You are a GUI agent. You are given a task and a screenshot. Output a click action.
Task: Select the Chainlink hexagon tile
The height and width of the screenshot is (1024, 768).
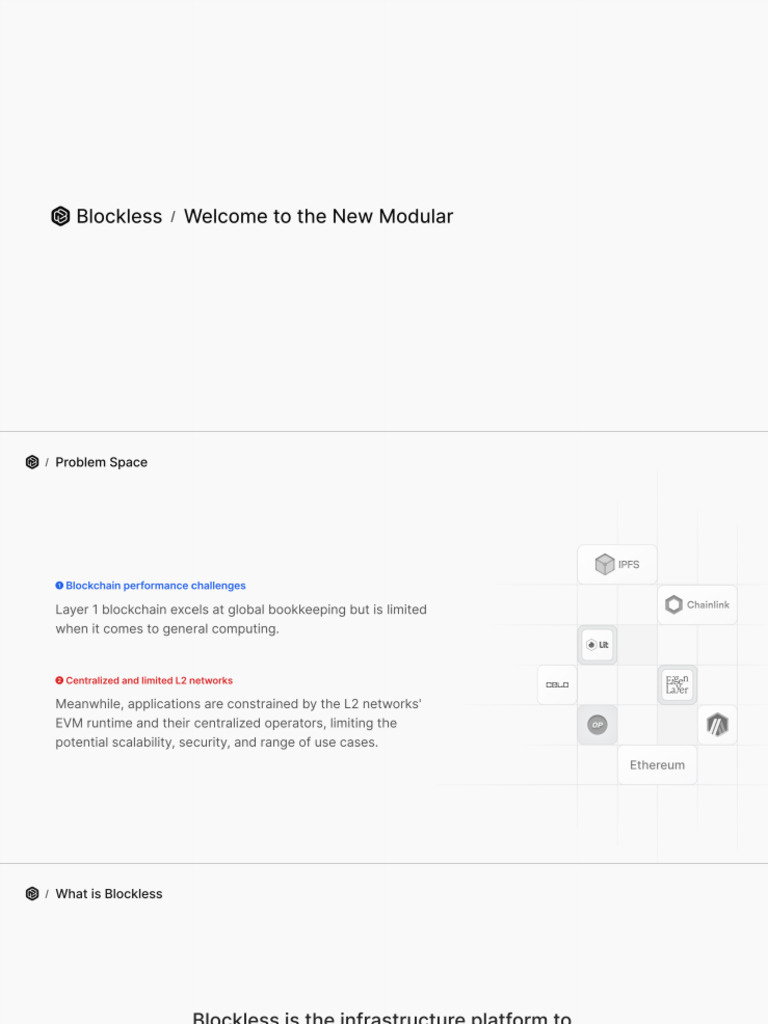697,605
